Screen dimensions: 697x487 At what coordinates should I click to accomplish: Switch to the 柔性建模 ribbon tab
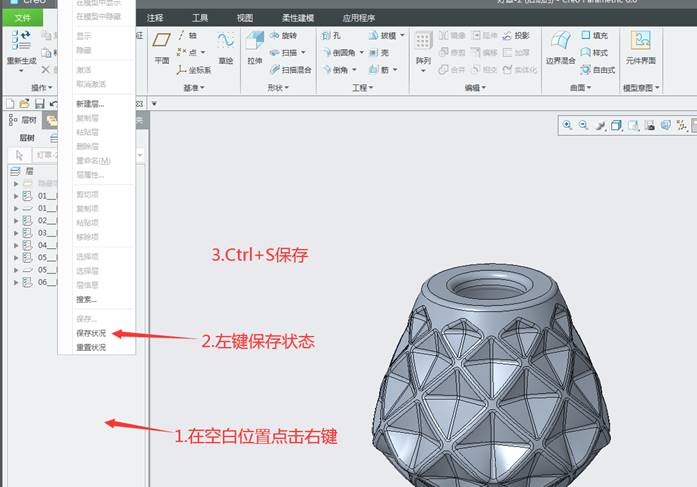click(x=298, y=18)
